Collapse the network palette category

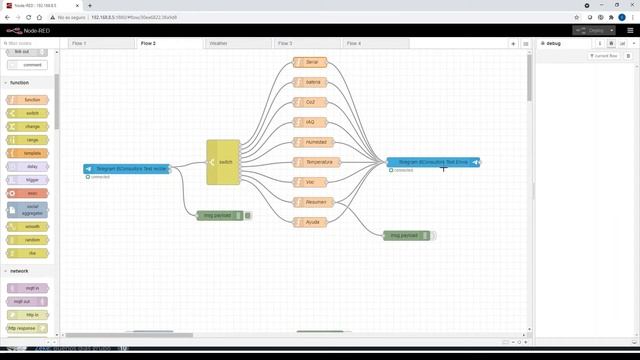(19, 271)
